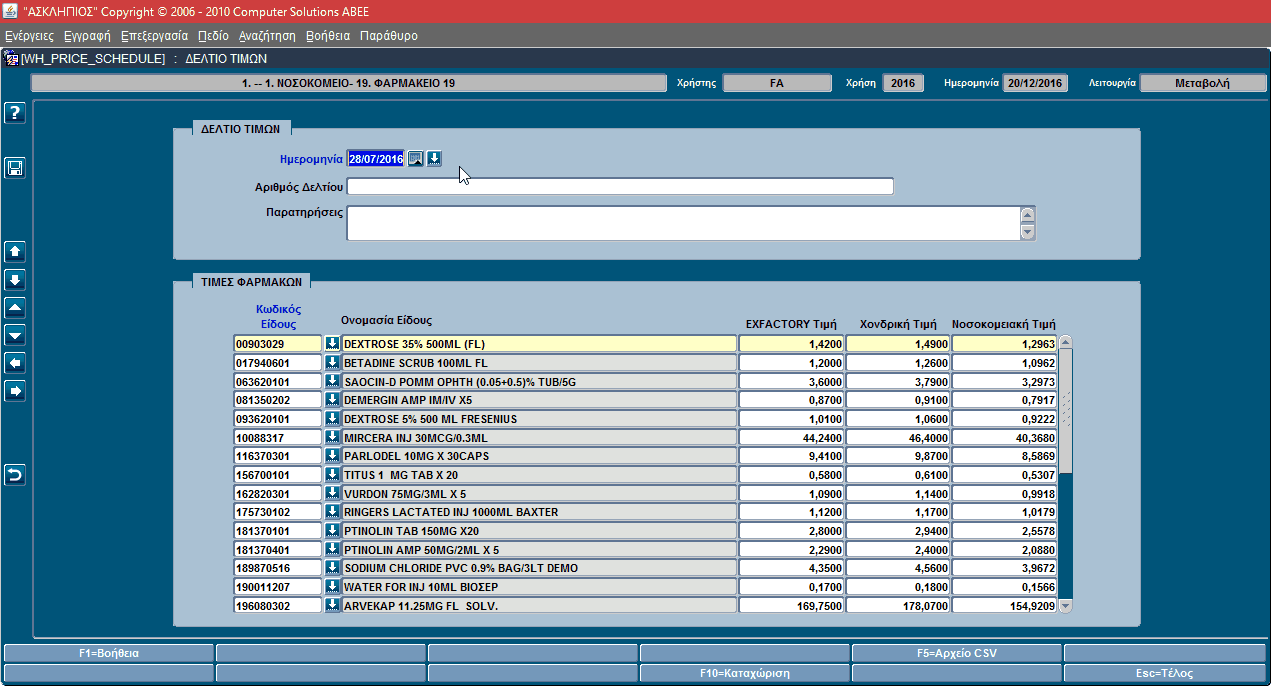Click the help question mark icon
1271x687 pixels.
click(x=15, y=113)
